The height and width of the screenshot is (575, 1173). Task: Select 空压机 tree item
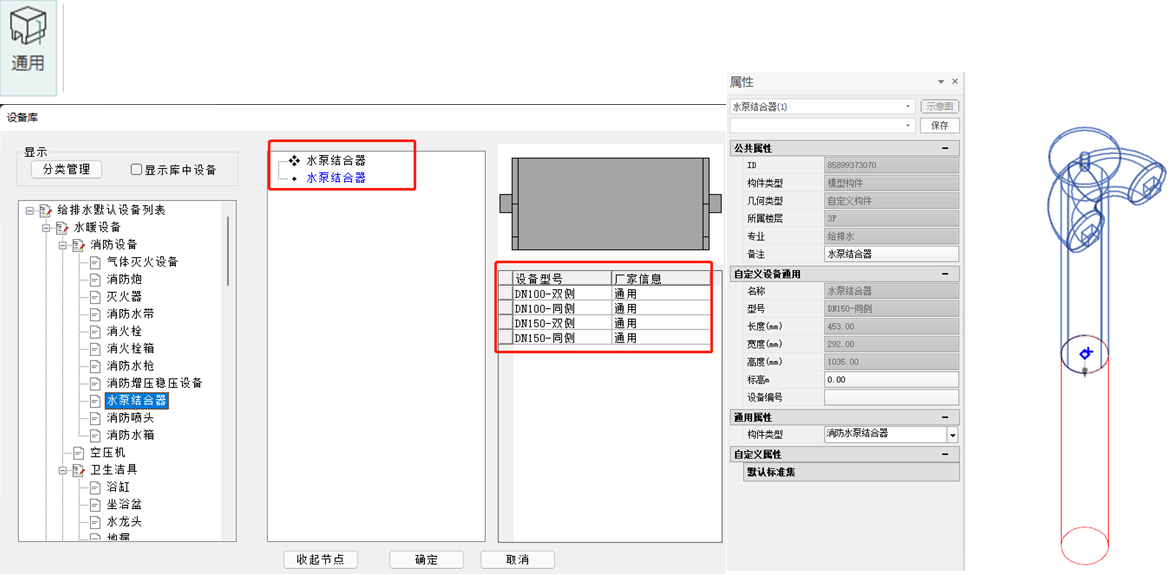coord(107,453)
